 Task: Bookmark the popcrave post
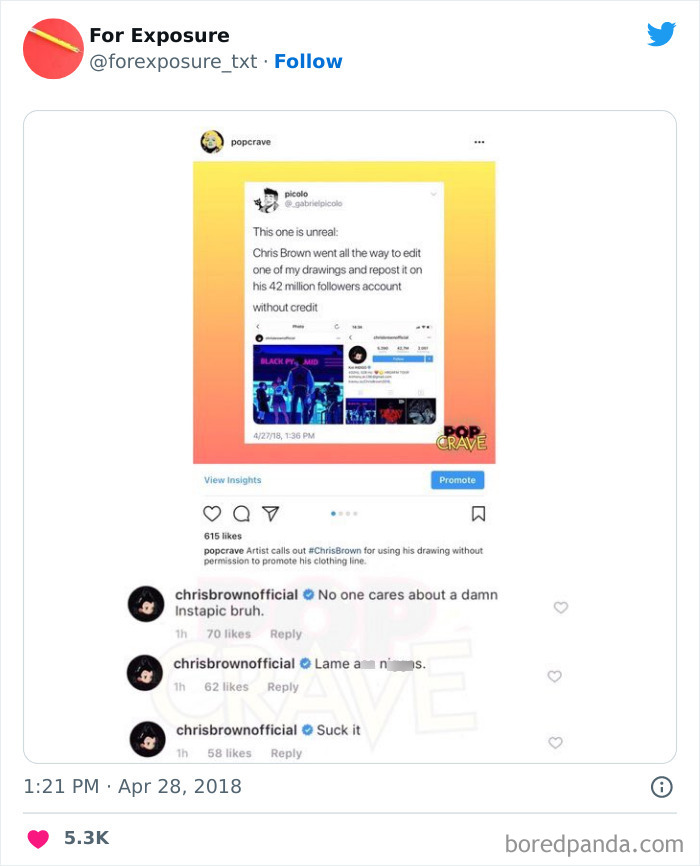(x=478, y=514)
